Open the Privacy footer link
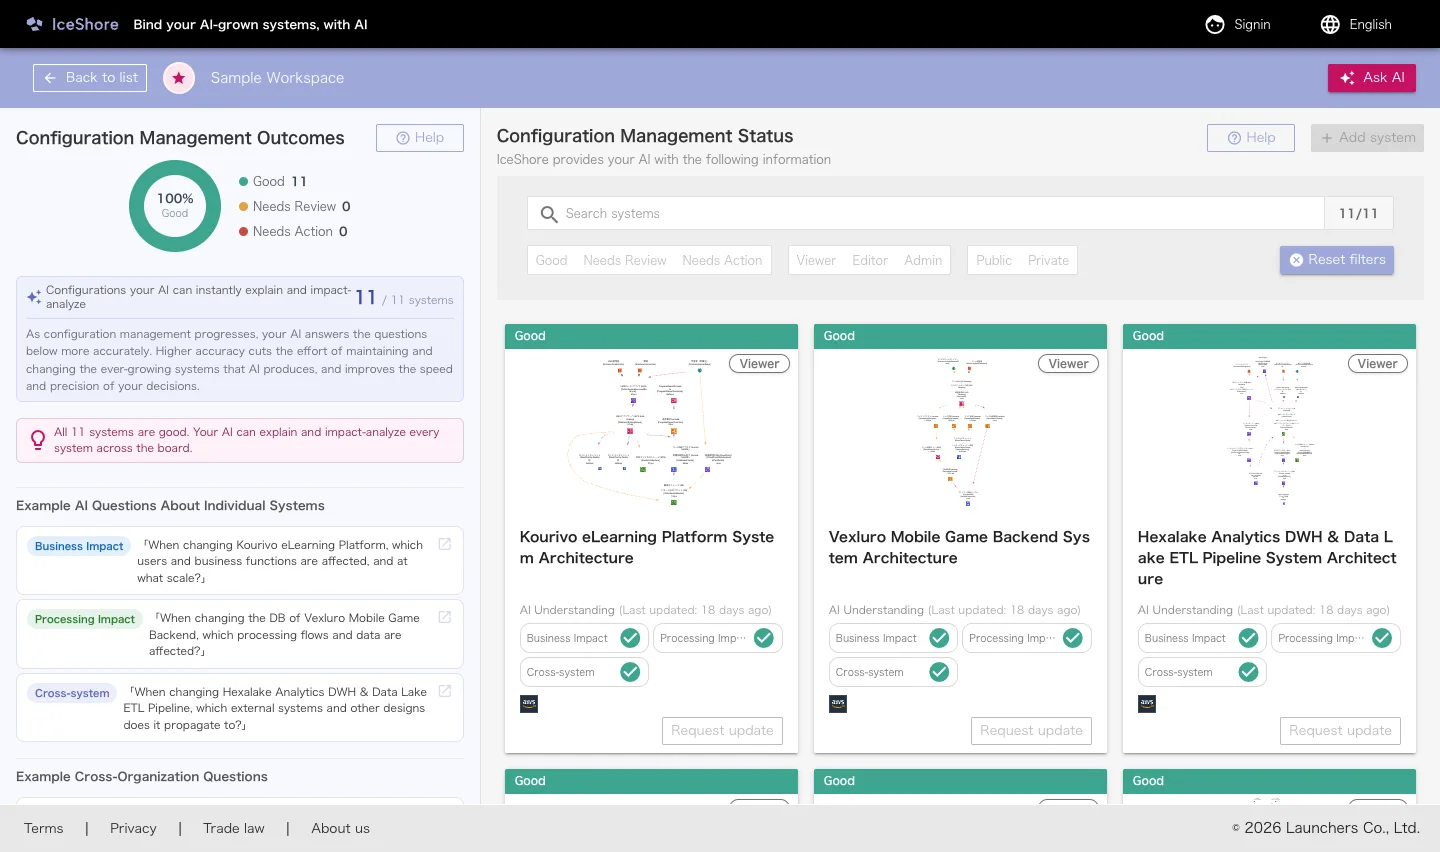The image size is (1440, 852). tap(133, 828)
